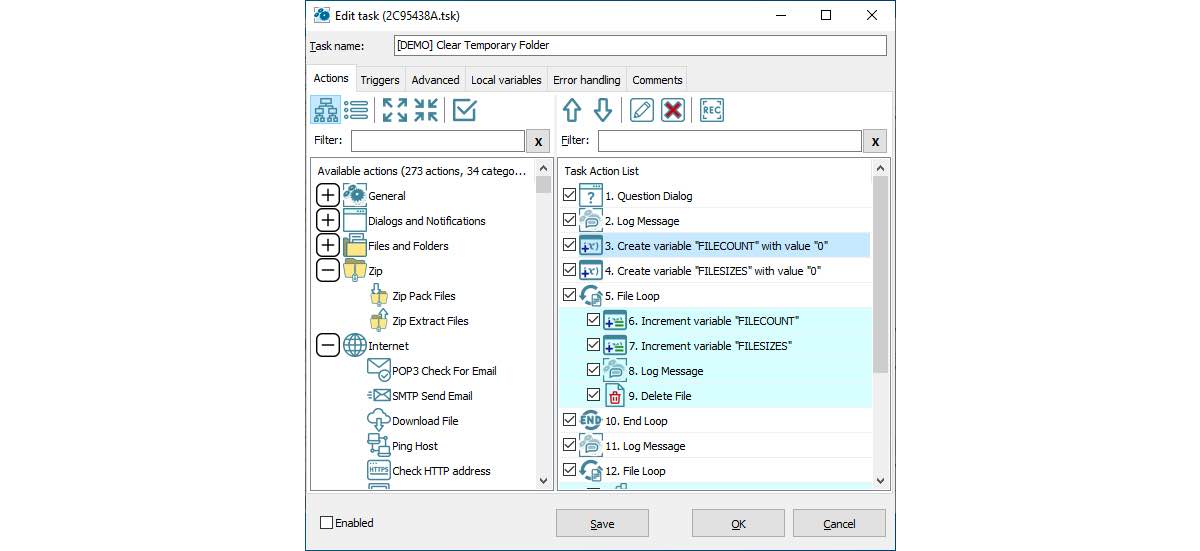
Task: Delete selected action with red X
Action: click(x=673, y=110)
